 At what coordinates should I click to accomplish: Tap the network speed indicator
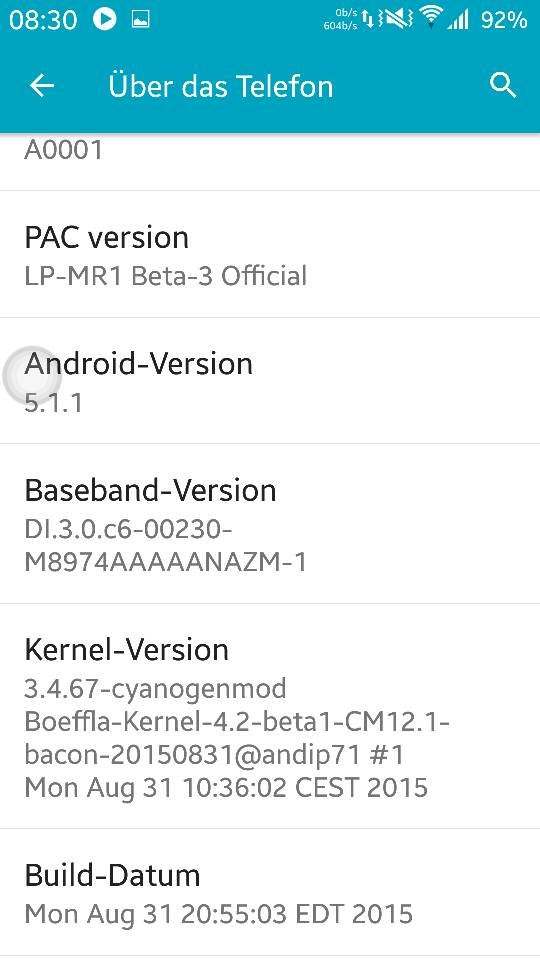click(x=340, y=20)
